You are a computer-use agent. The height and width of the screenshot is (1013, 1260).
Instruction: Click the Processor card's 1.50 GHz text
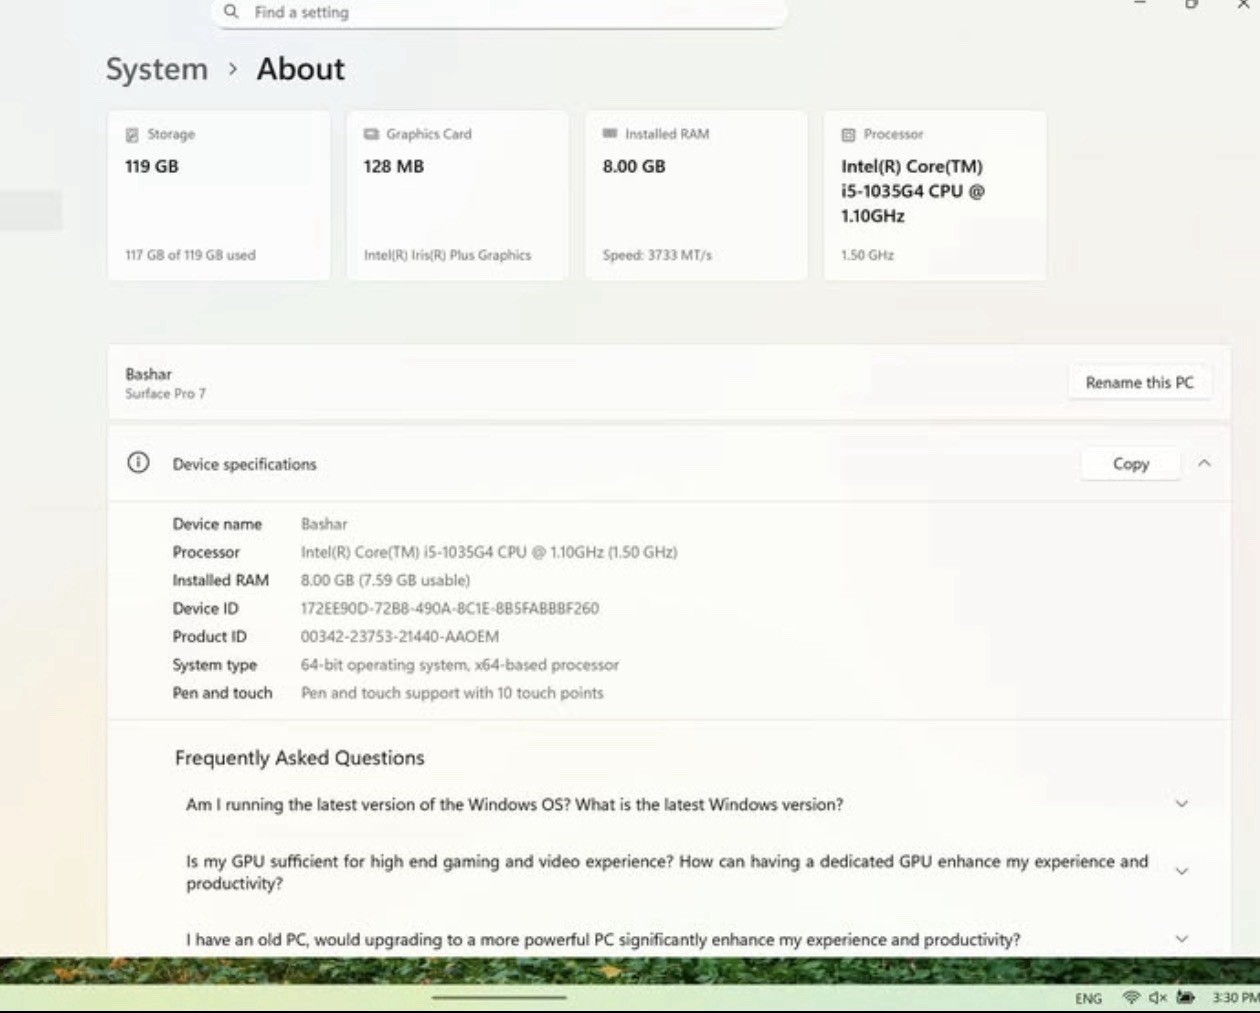tap(867, 255)
